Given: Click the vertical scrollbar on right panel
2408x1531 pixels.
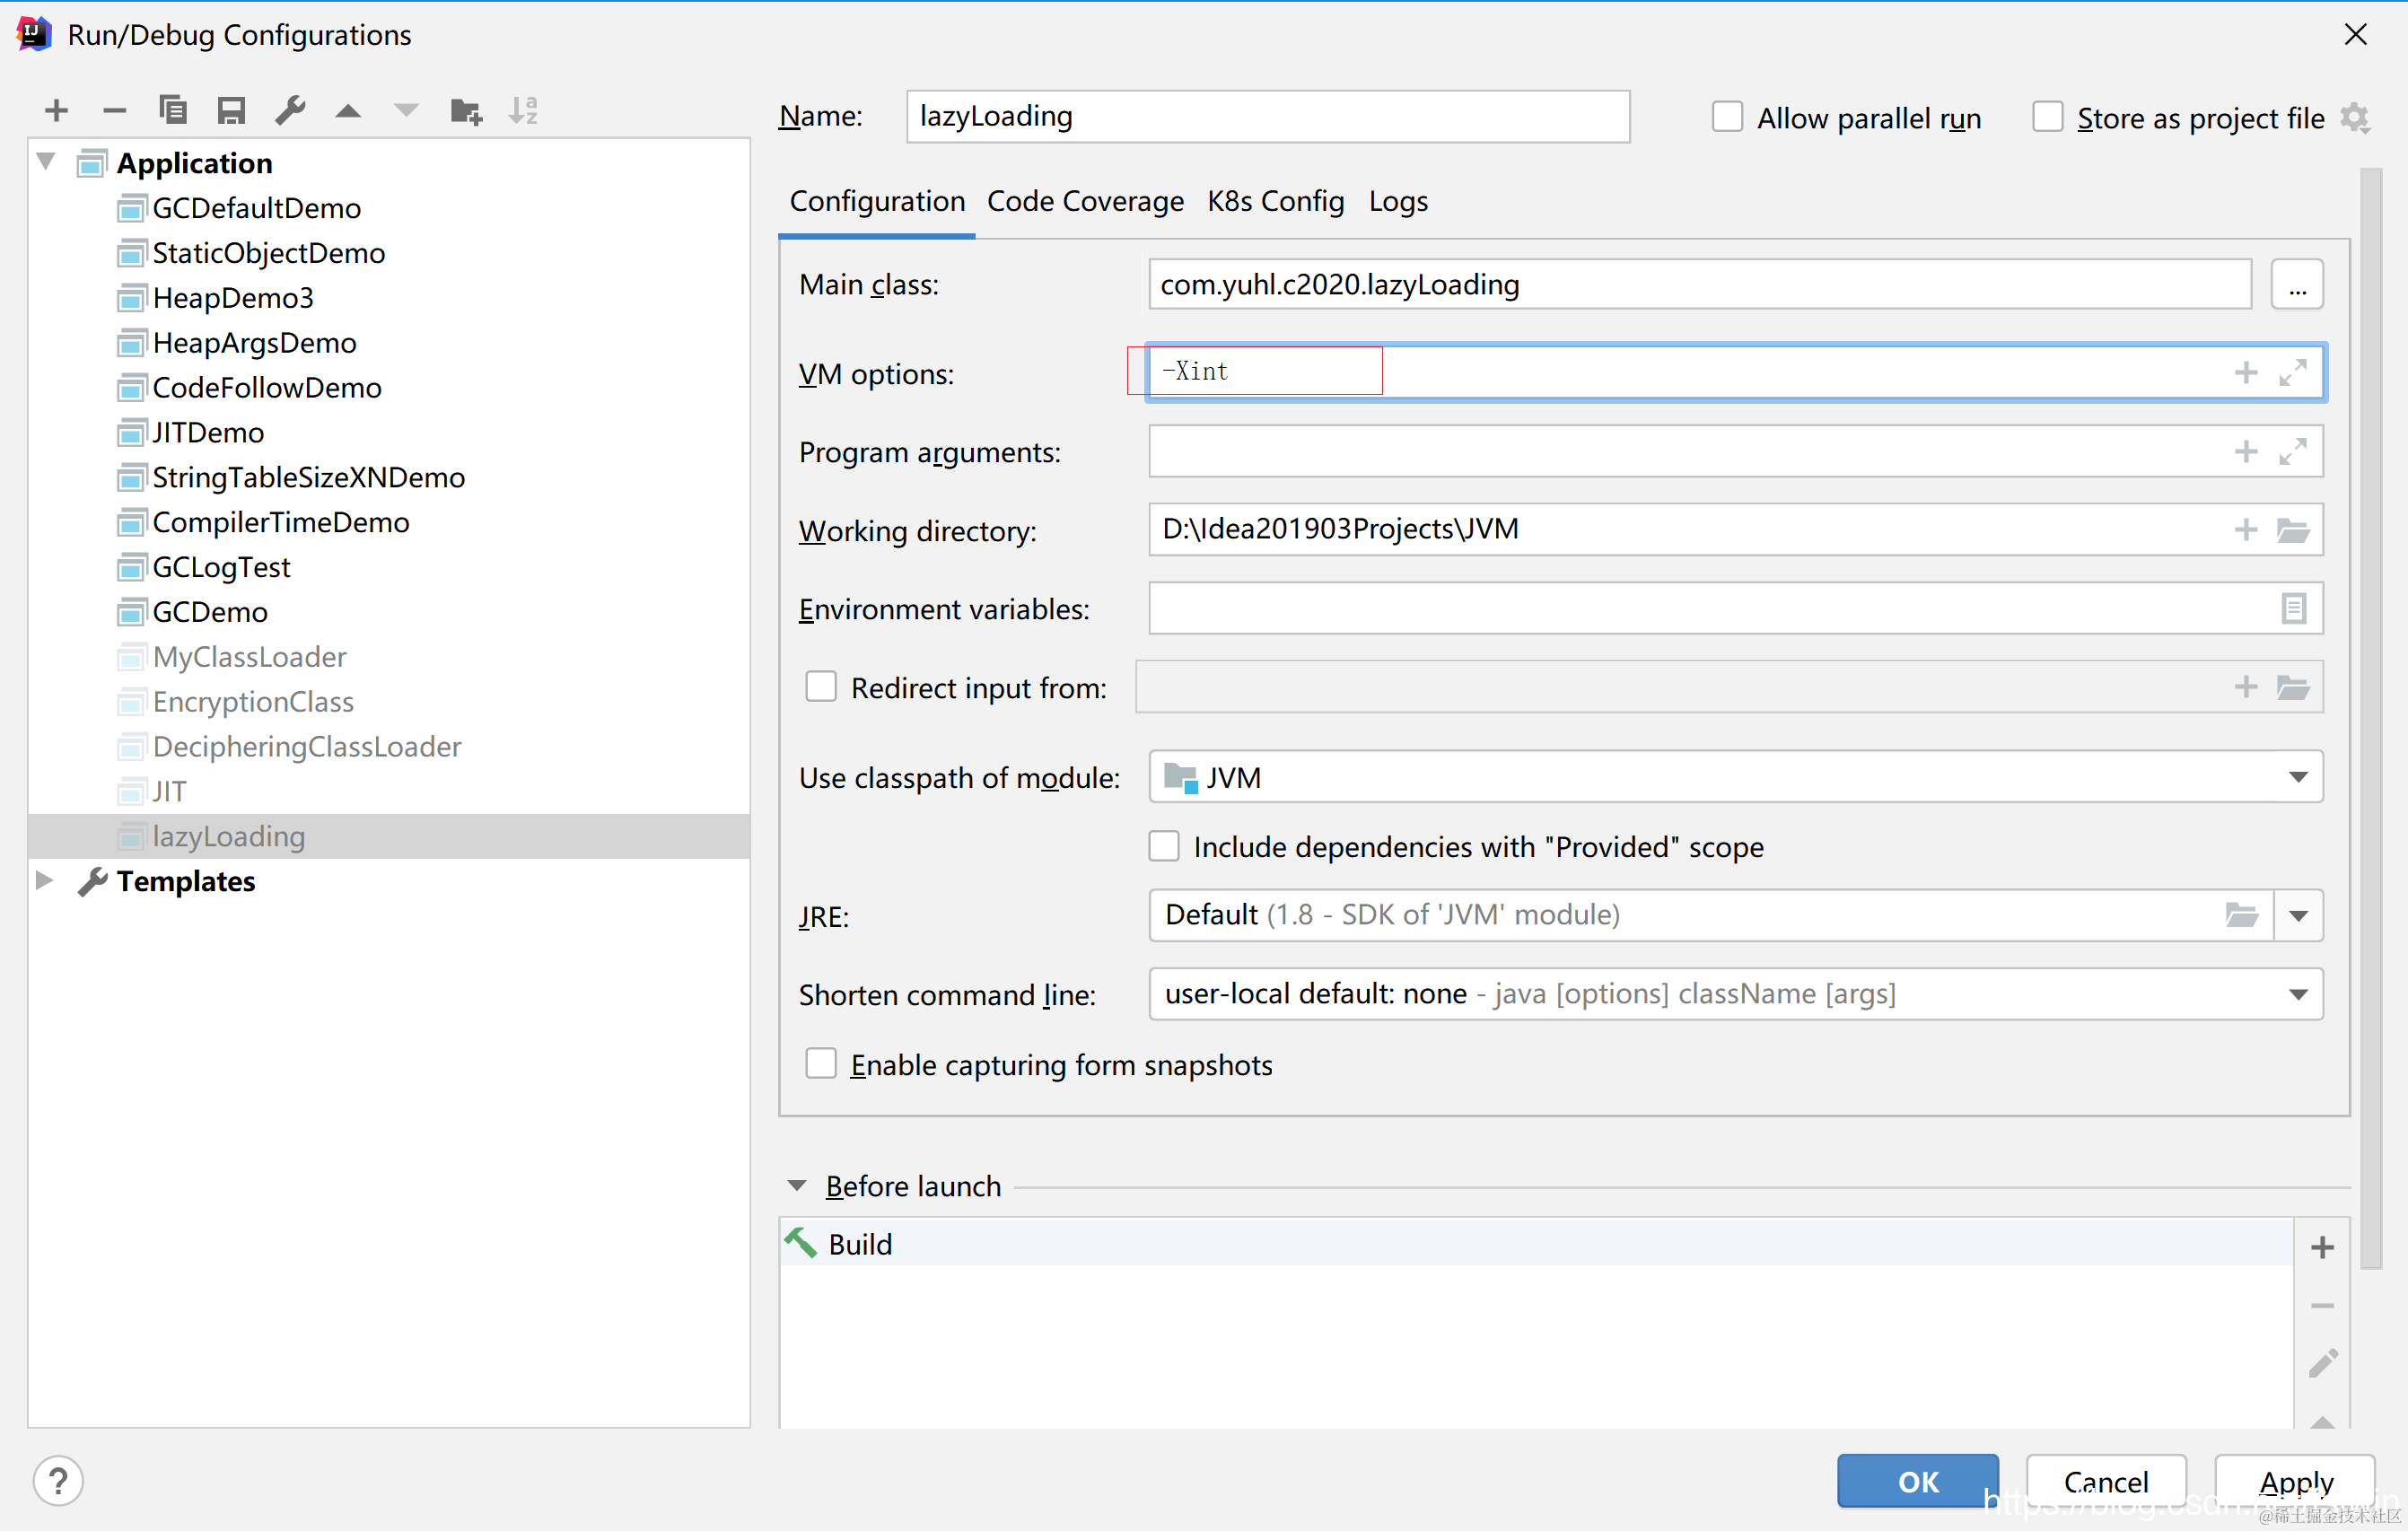Looking at the screenshot, I should [x=2370, y=720].
